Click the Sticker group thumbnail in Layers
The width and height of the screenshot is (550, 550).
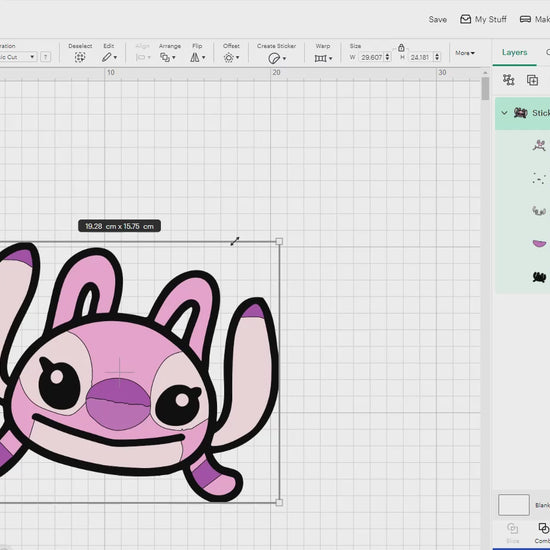coord(521,113)
